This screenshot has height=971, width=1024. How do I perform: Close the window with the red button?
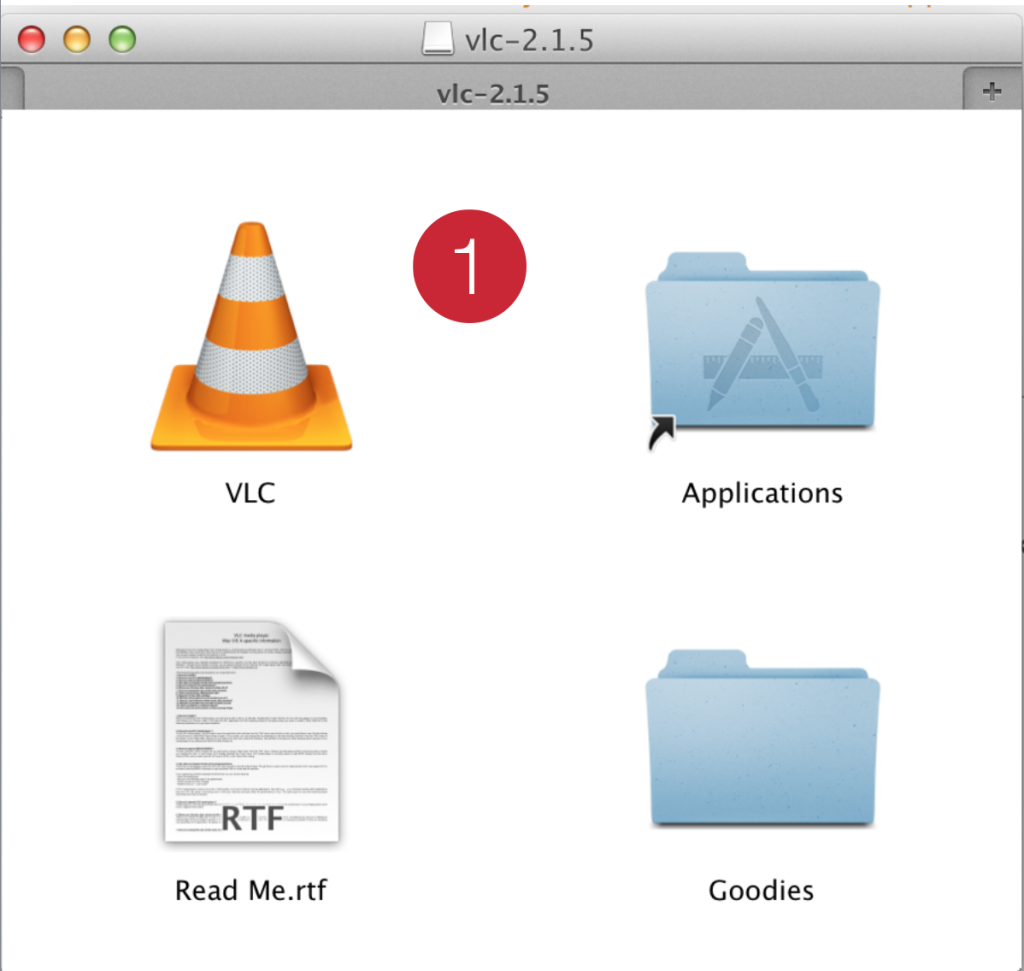coord(31,39)
